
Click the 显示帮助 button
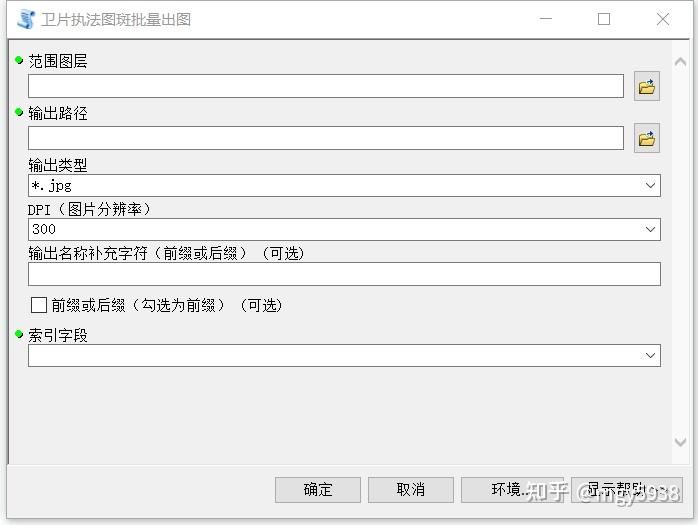click(627, 490)
